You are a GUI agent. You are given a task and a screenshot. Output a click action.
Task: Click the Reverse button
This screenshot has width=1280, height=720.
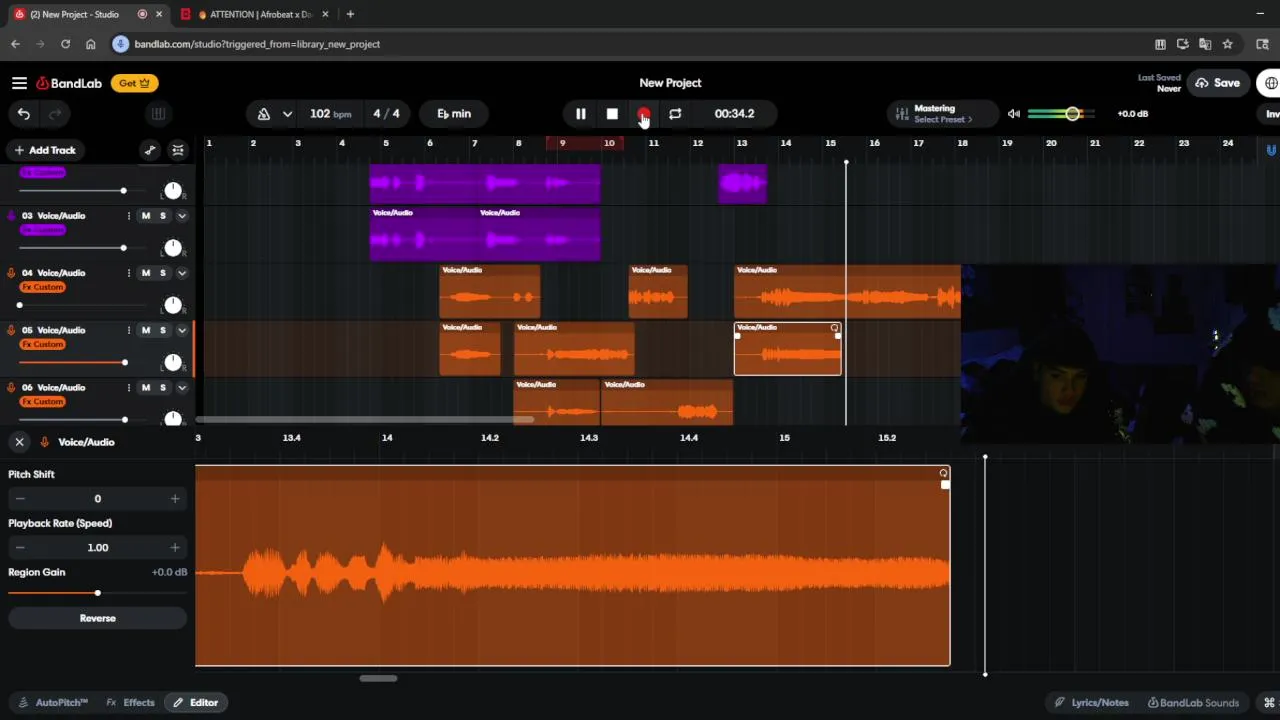coord(97,618)
